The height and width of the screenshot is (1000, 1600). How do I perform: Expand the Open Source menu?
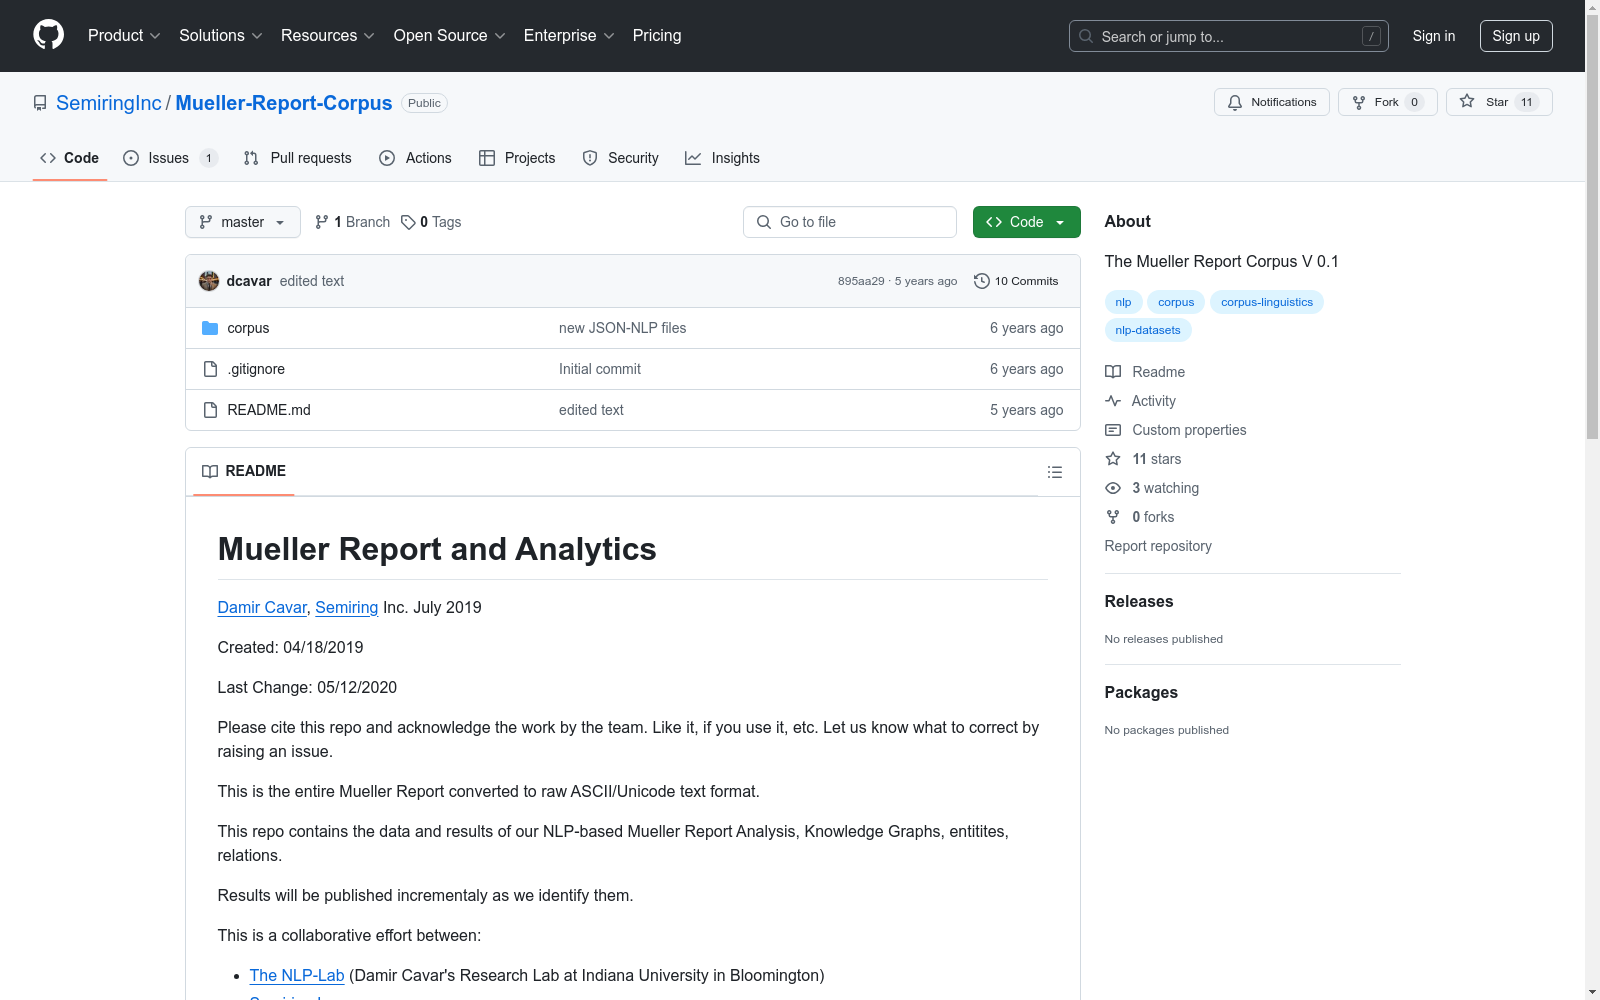(x=450, y=36)
